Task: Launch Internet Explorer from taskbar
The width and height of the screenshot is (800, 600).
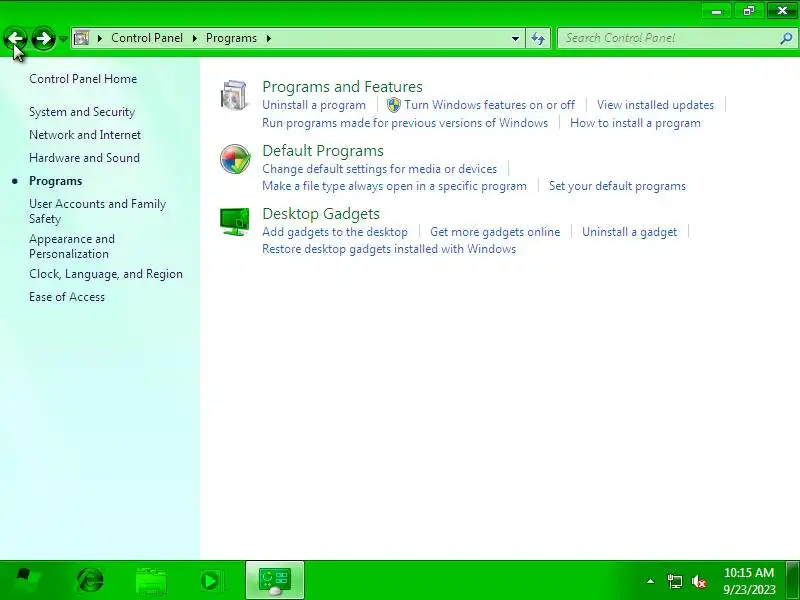Action: (90, 580)
